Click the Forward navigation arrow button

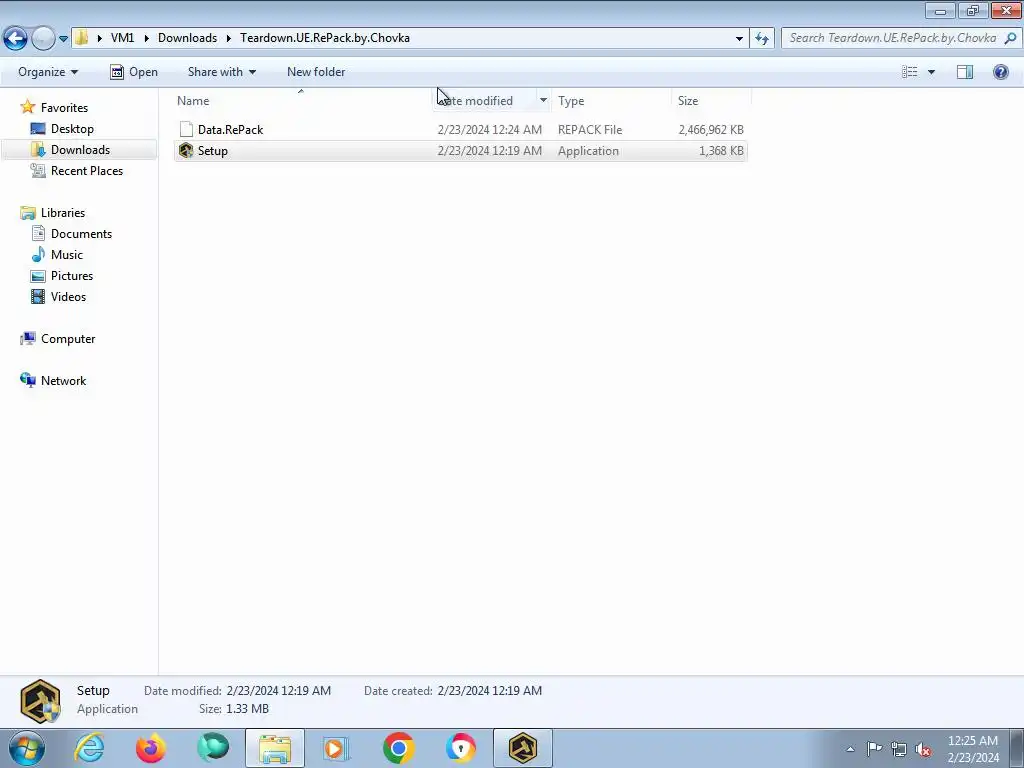coord(43,39)
